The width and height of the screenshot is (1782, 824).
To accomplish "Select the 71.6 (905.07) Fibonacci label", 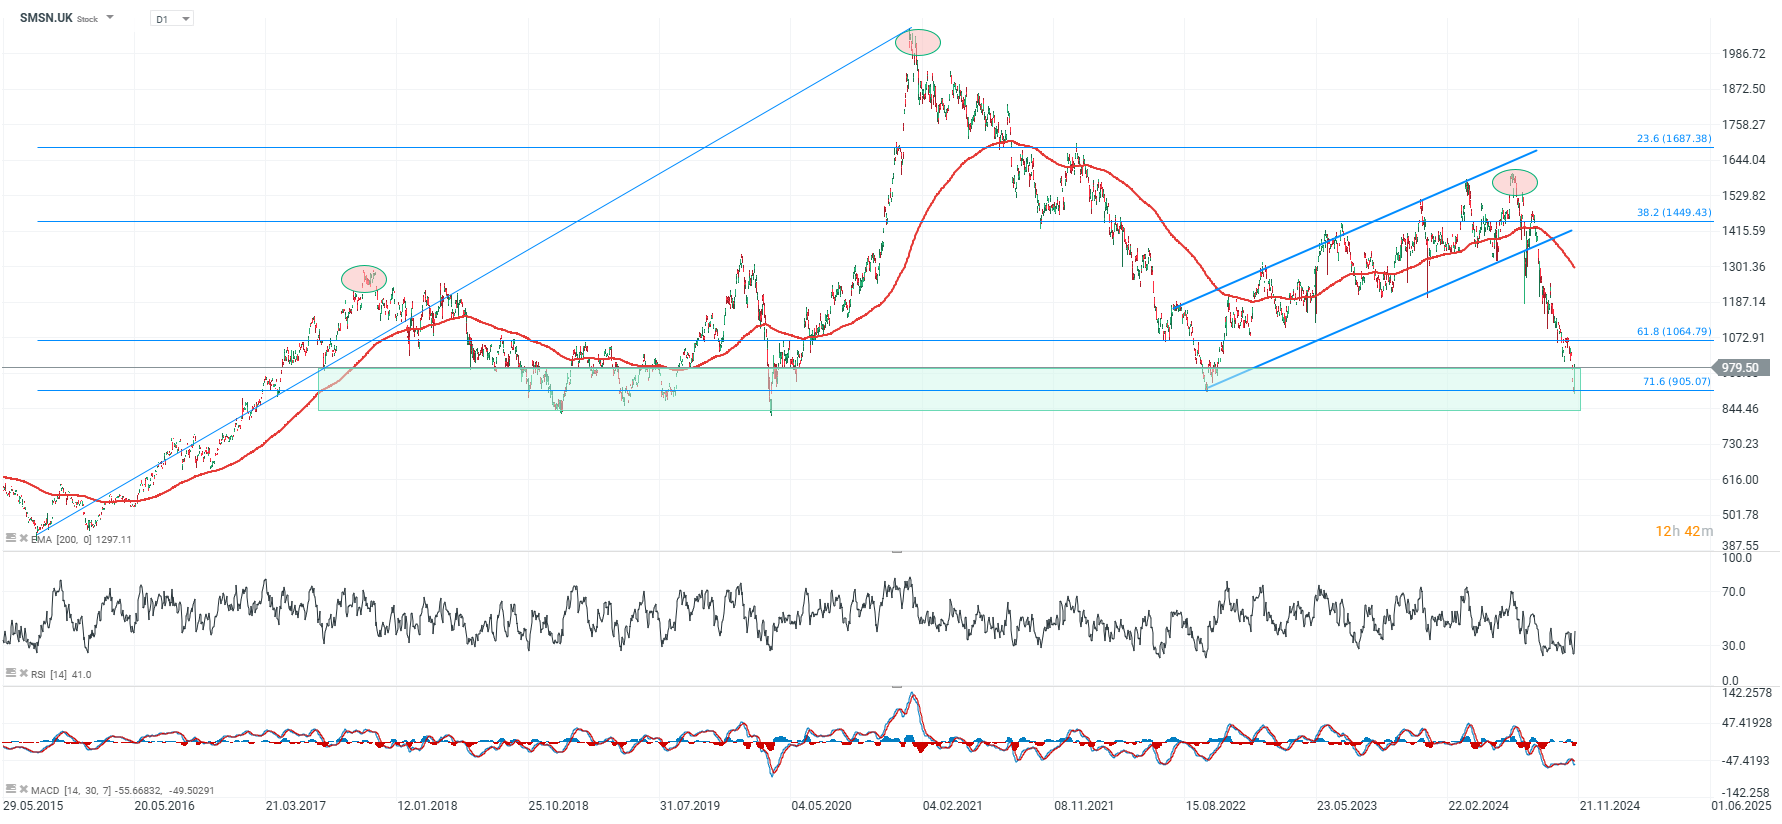I will 1677,382.
